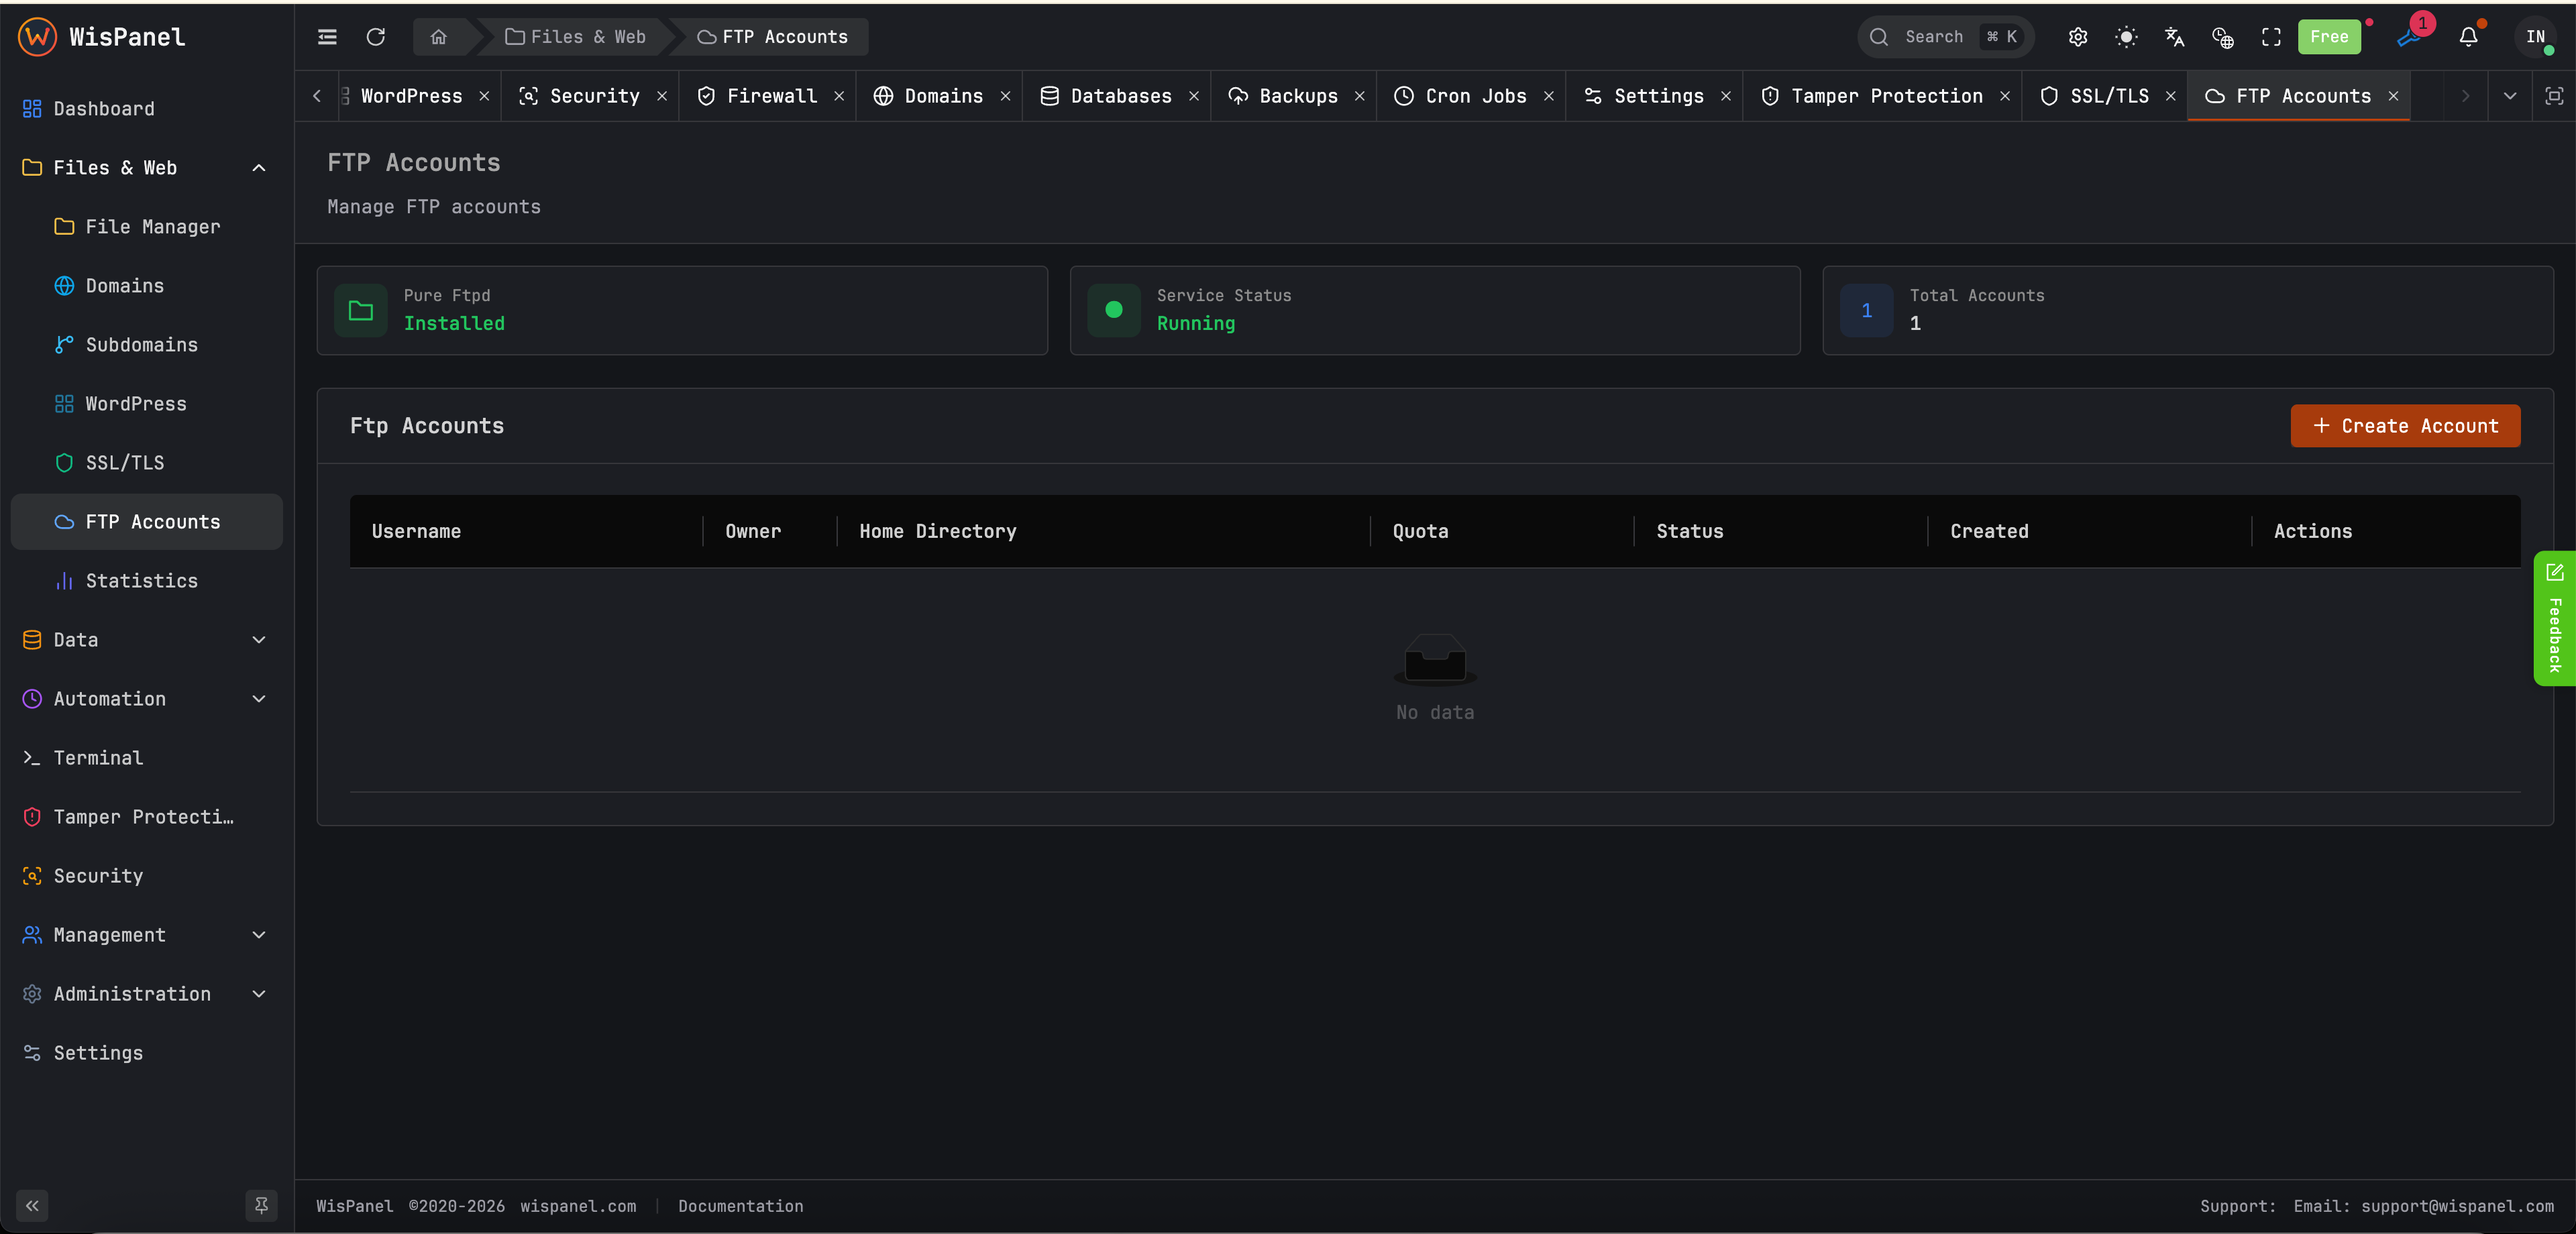The width and height of the screenshot is (2576, 1234).
Task: Expand the Automation section
Action: click(147, 698)
